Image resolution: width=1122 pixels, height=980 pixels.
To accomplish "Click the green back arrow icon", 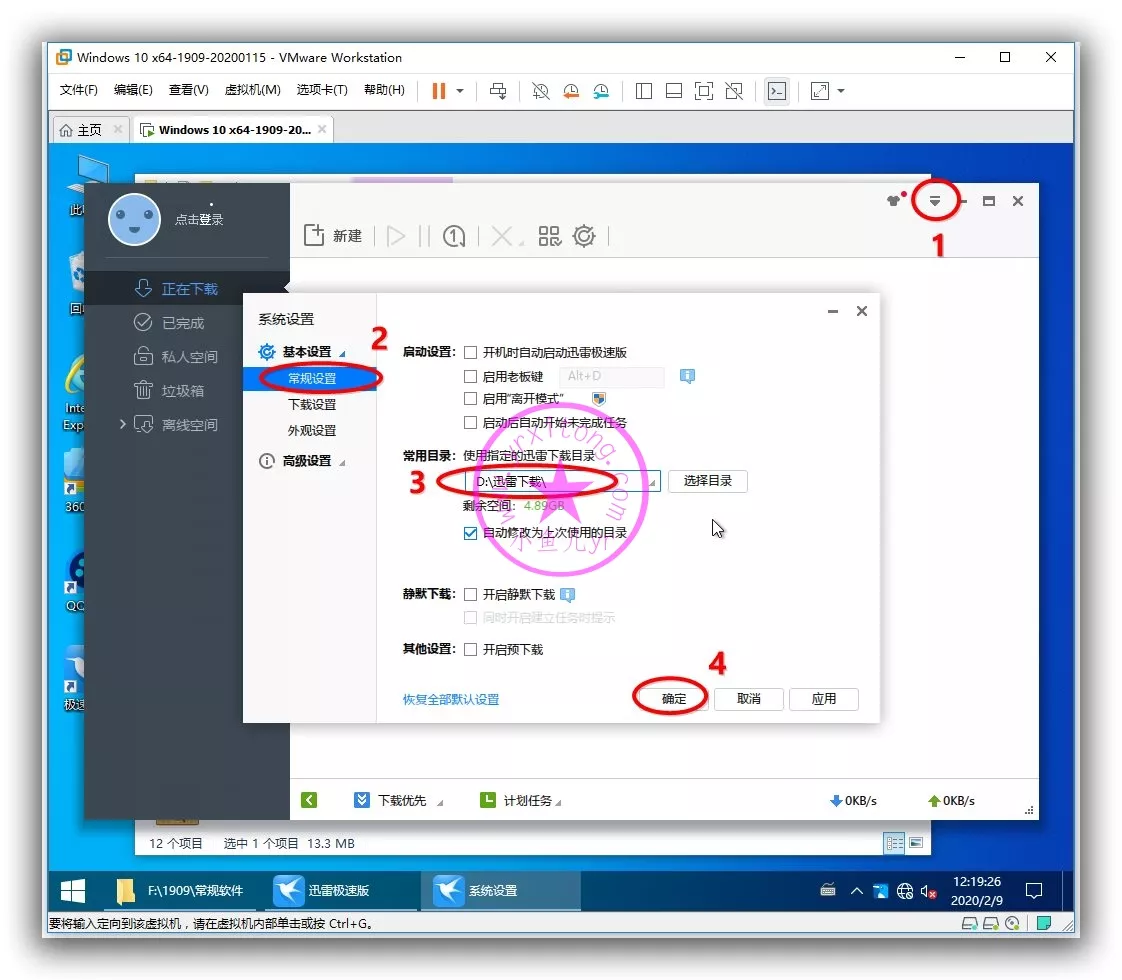I will 309,800.
